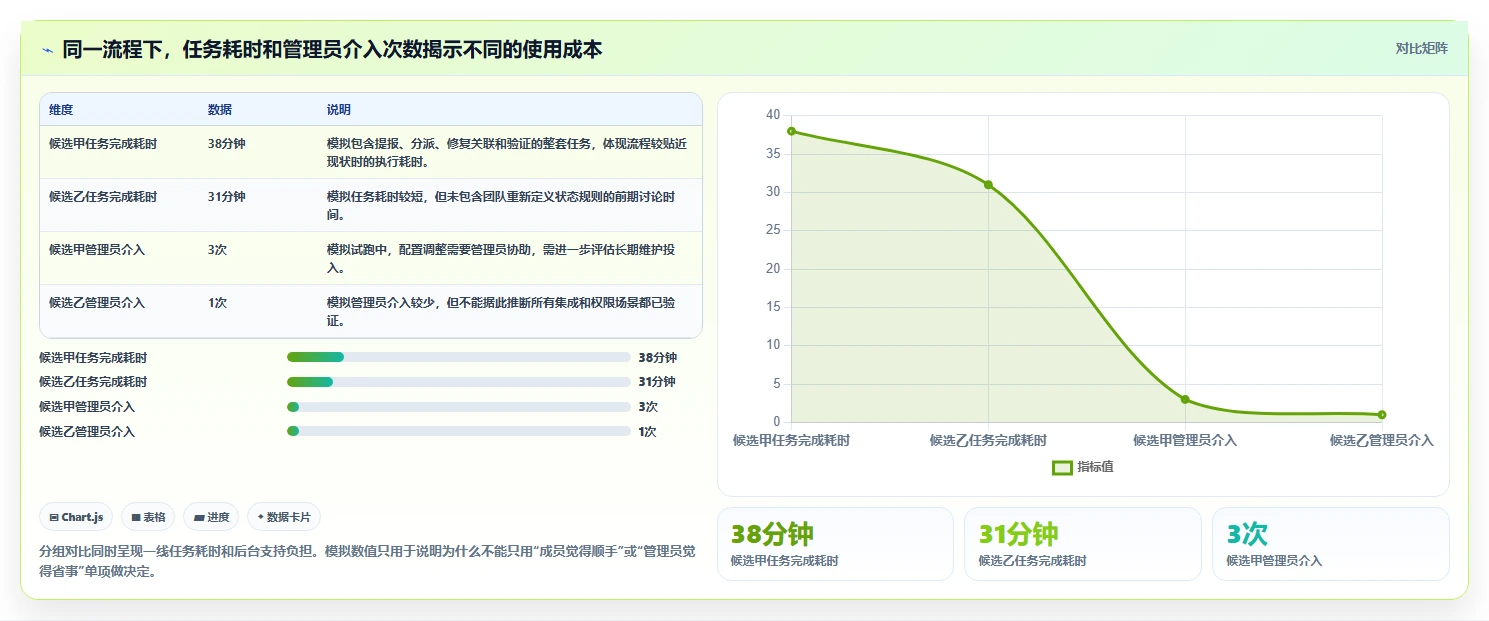Screen dimensions: 1489x621
Task: Click the 维度 column header
Action: tap(61, 109)
